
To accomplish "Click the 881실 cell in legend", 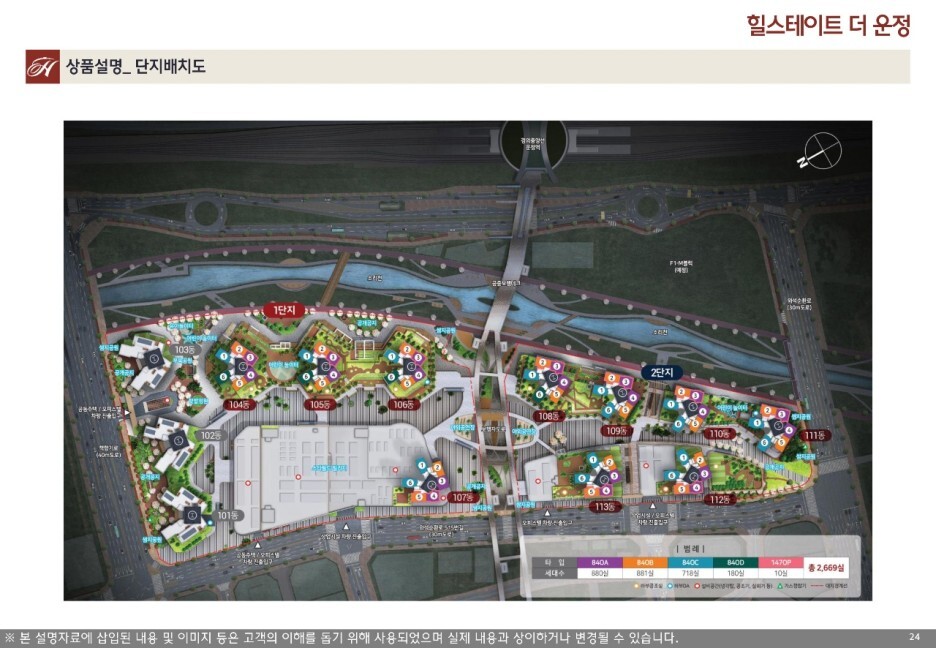I will click(x=645, y=573).
